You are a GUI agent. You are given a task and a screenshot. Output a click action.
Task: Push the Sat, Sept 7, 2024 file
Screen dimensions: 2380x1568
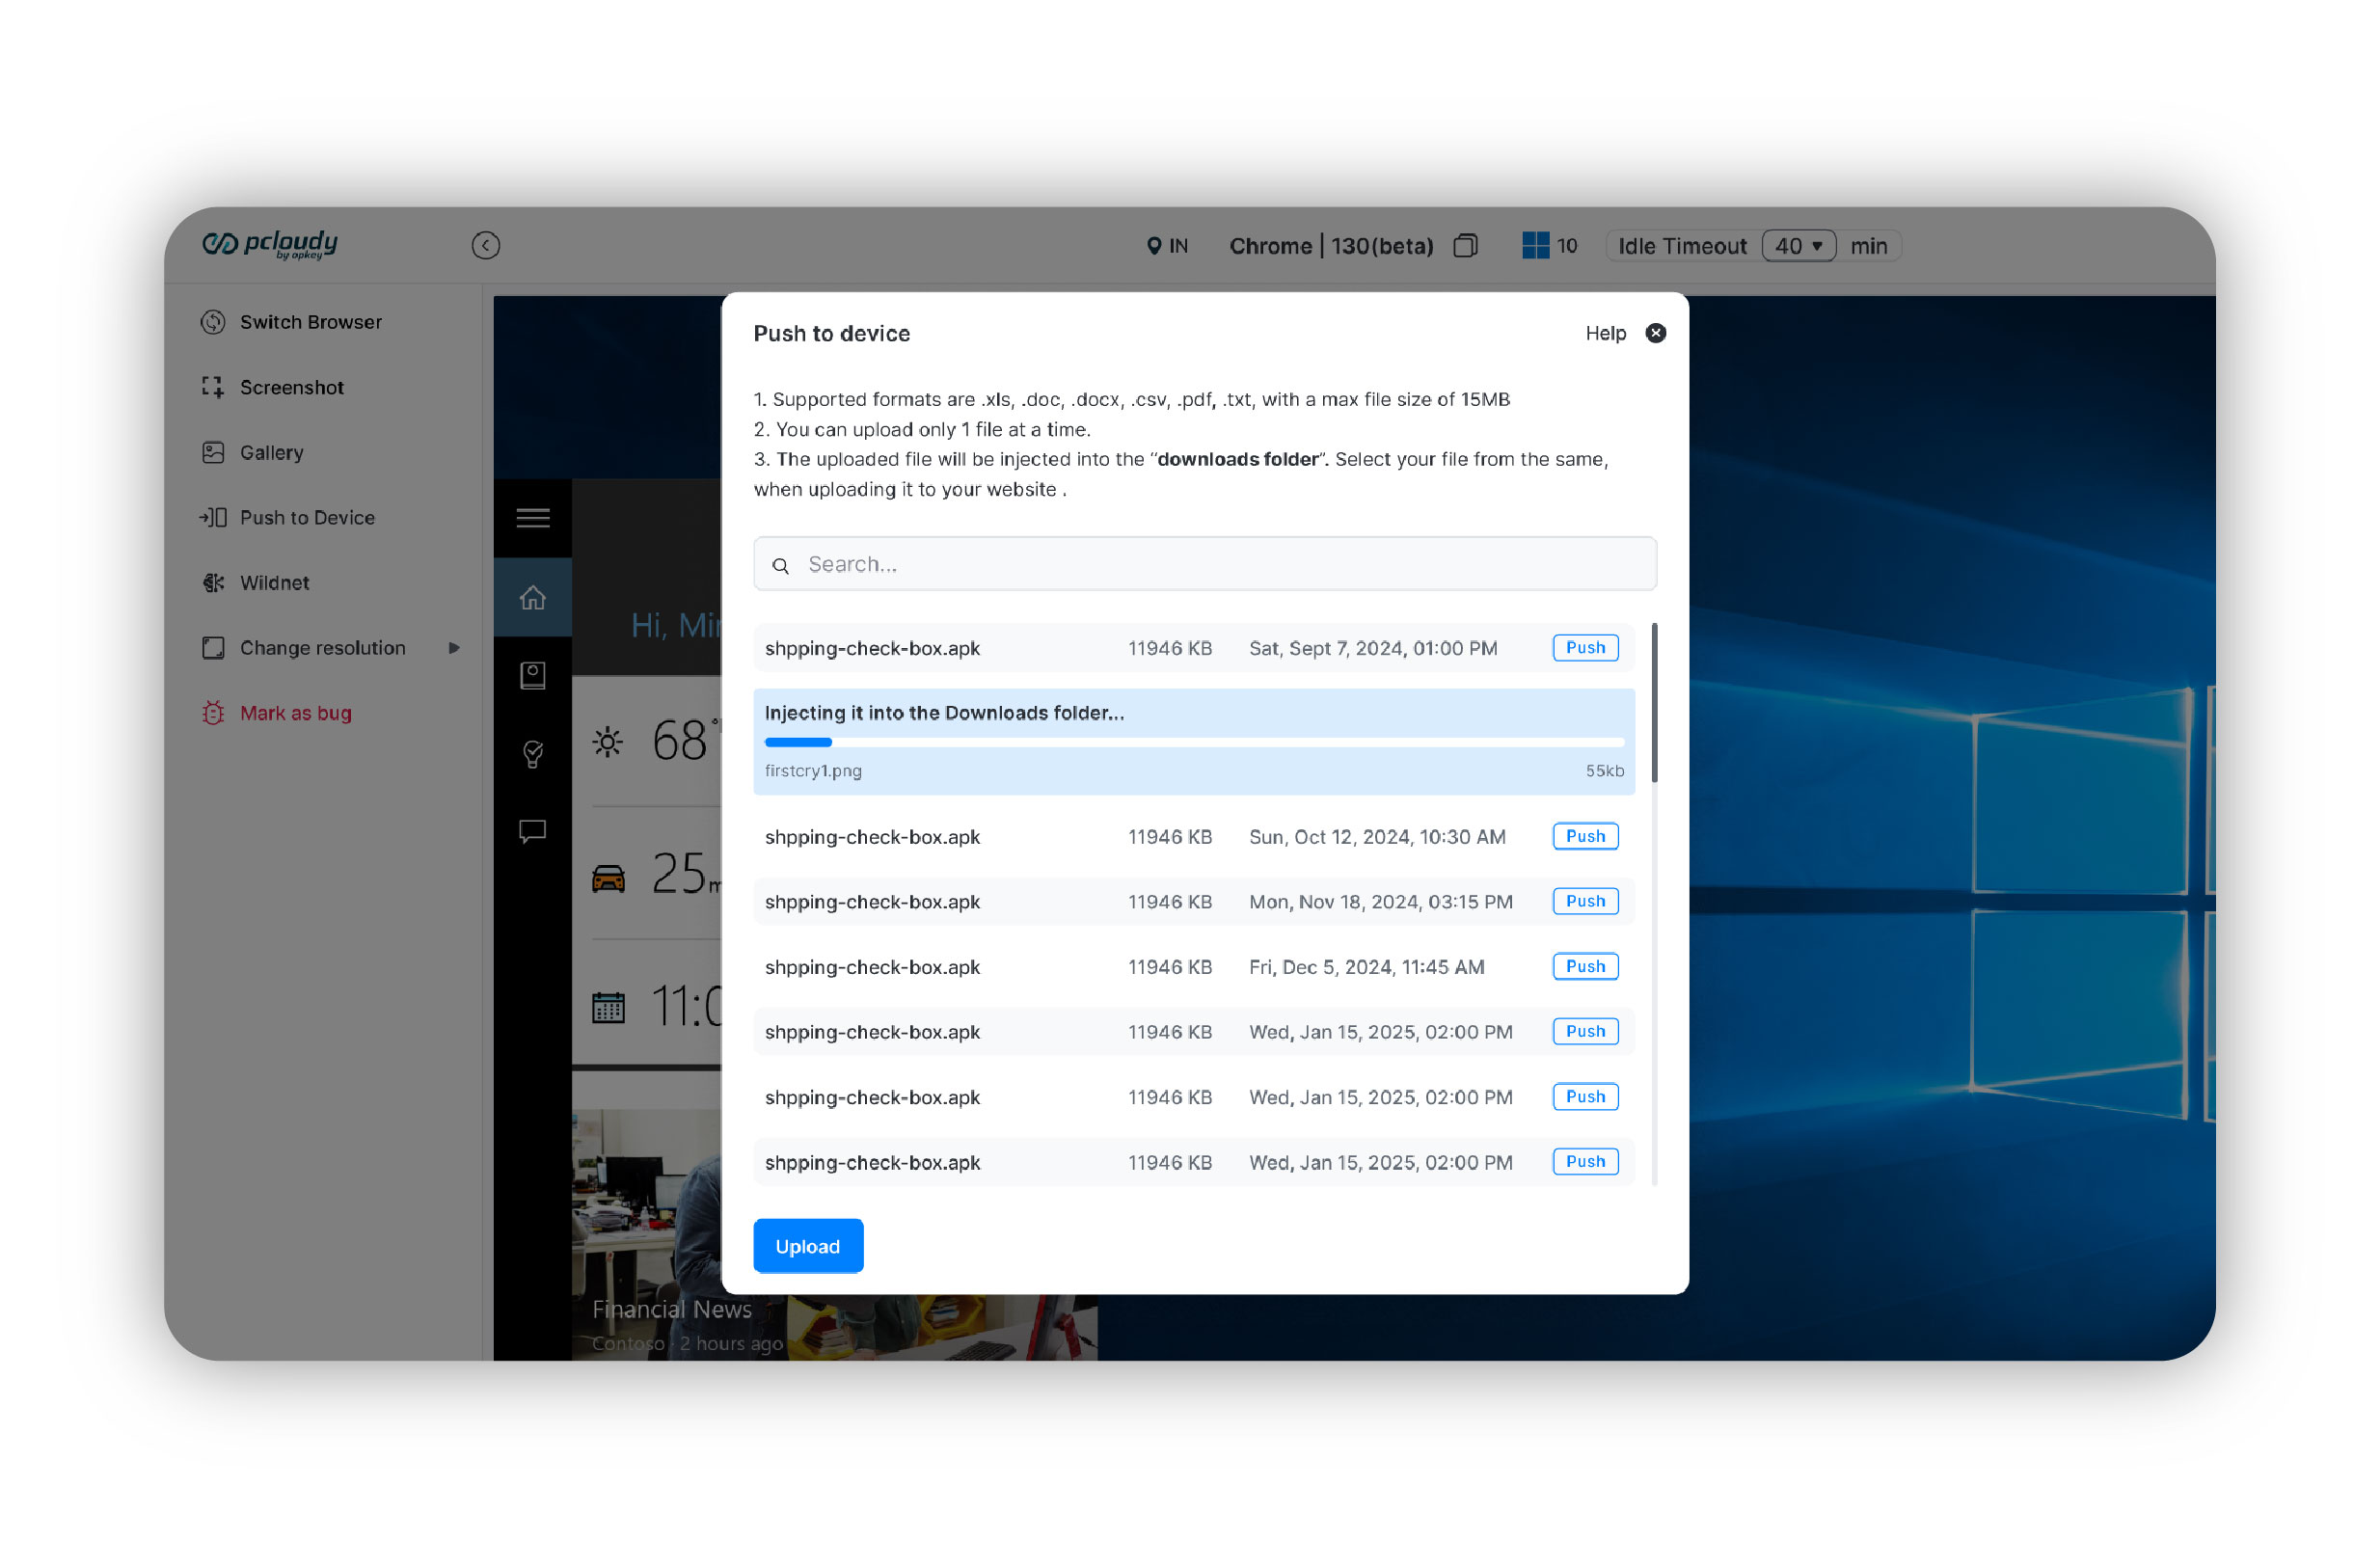tap(1585, 648)
